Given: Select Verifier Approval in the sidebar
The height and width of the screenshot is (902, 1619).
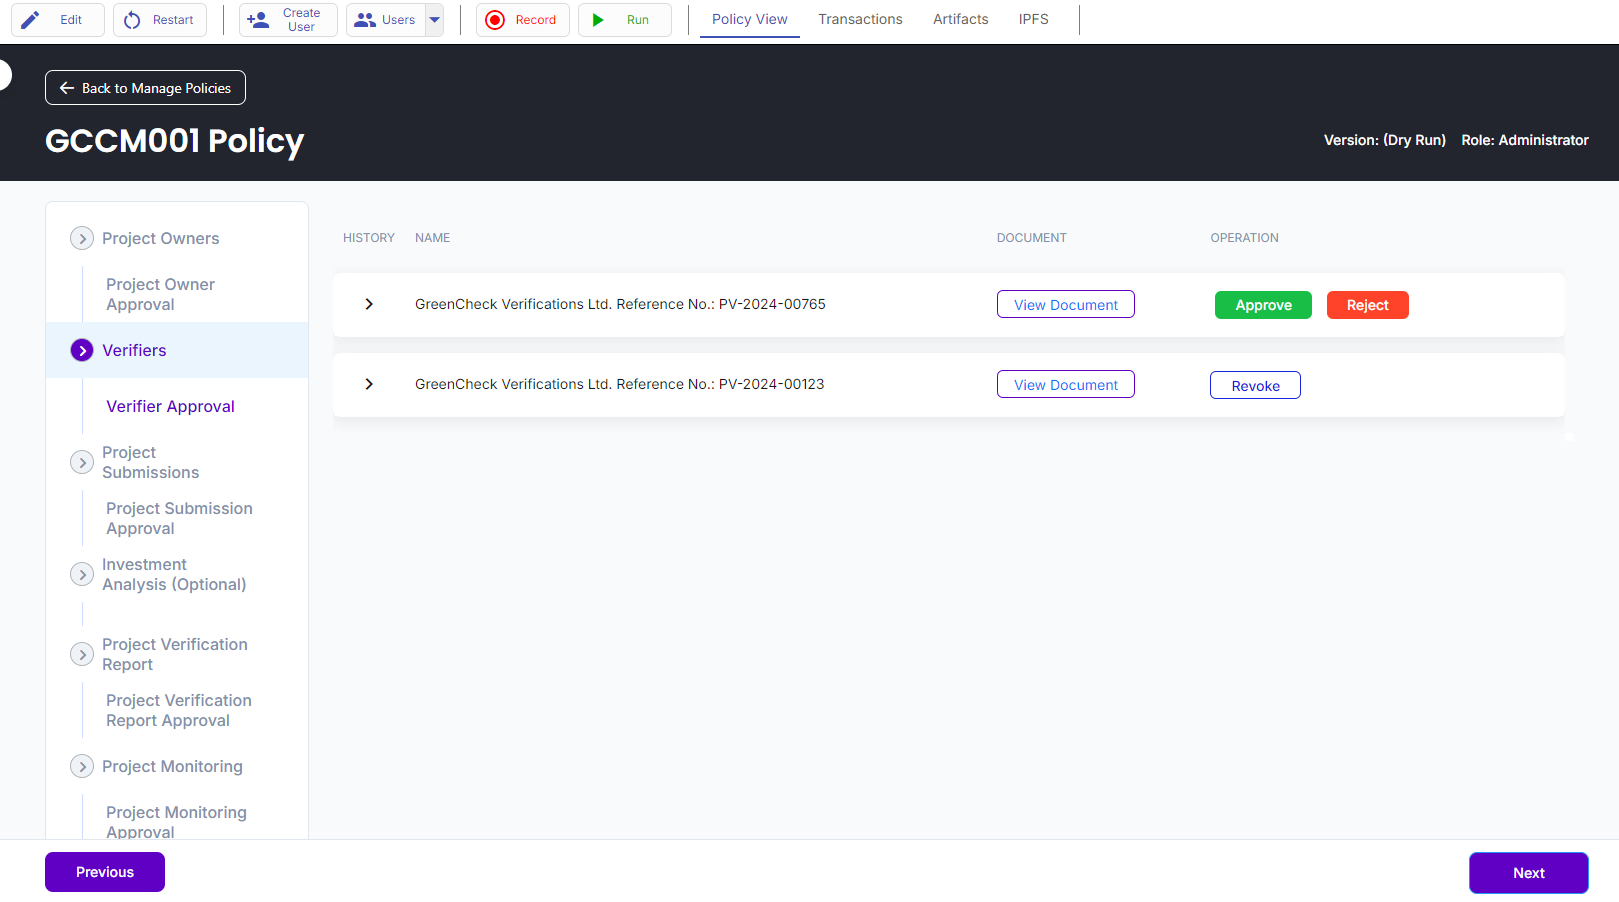Looking at the screenshot, I should pos(170,406).
